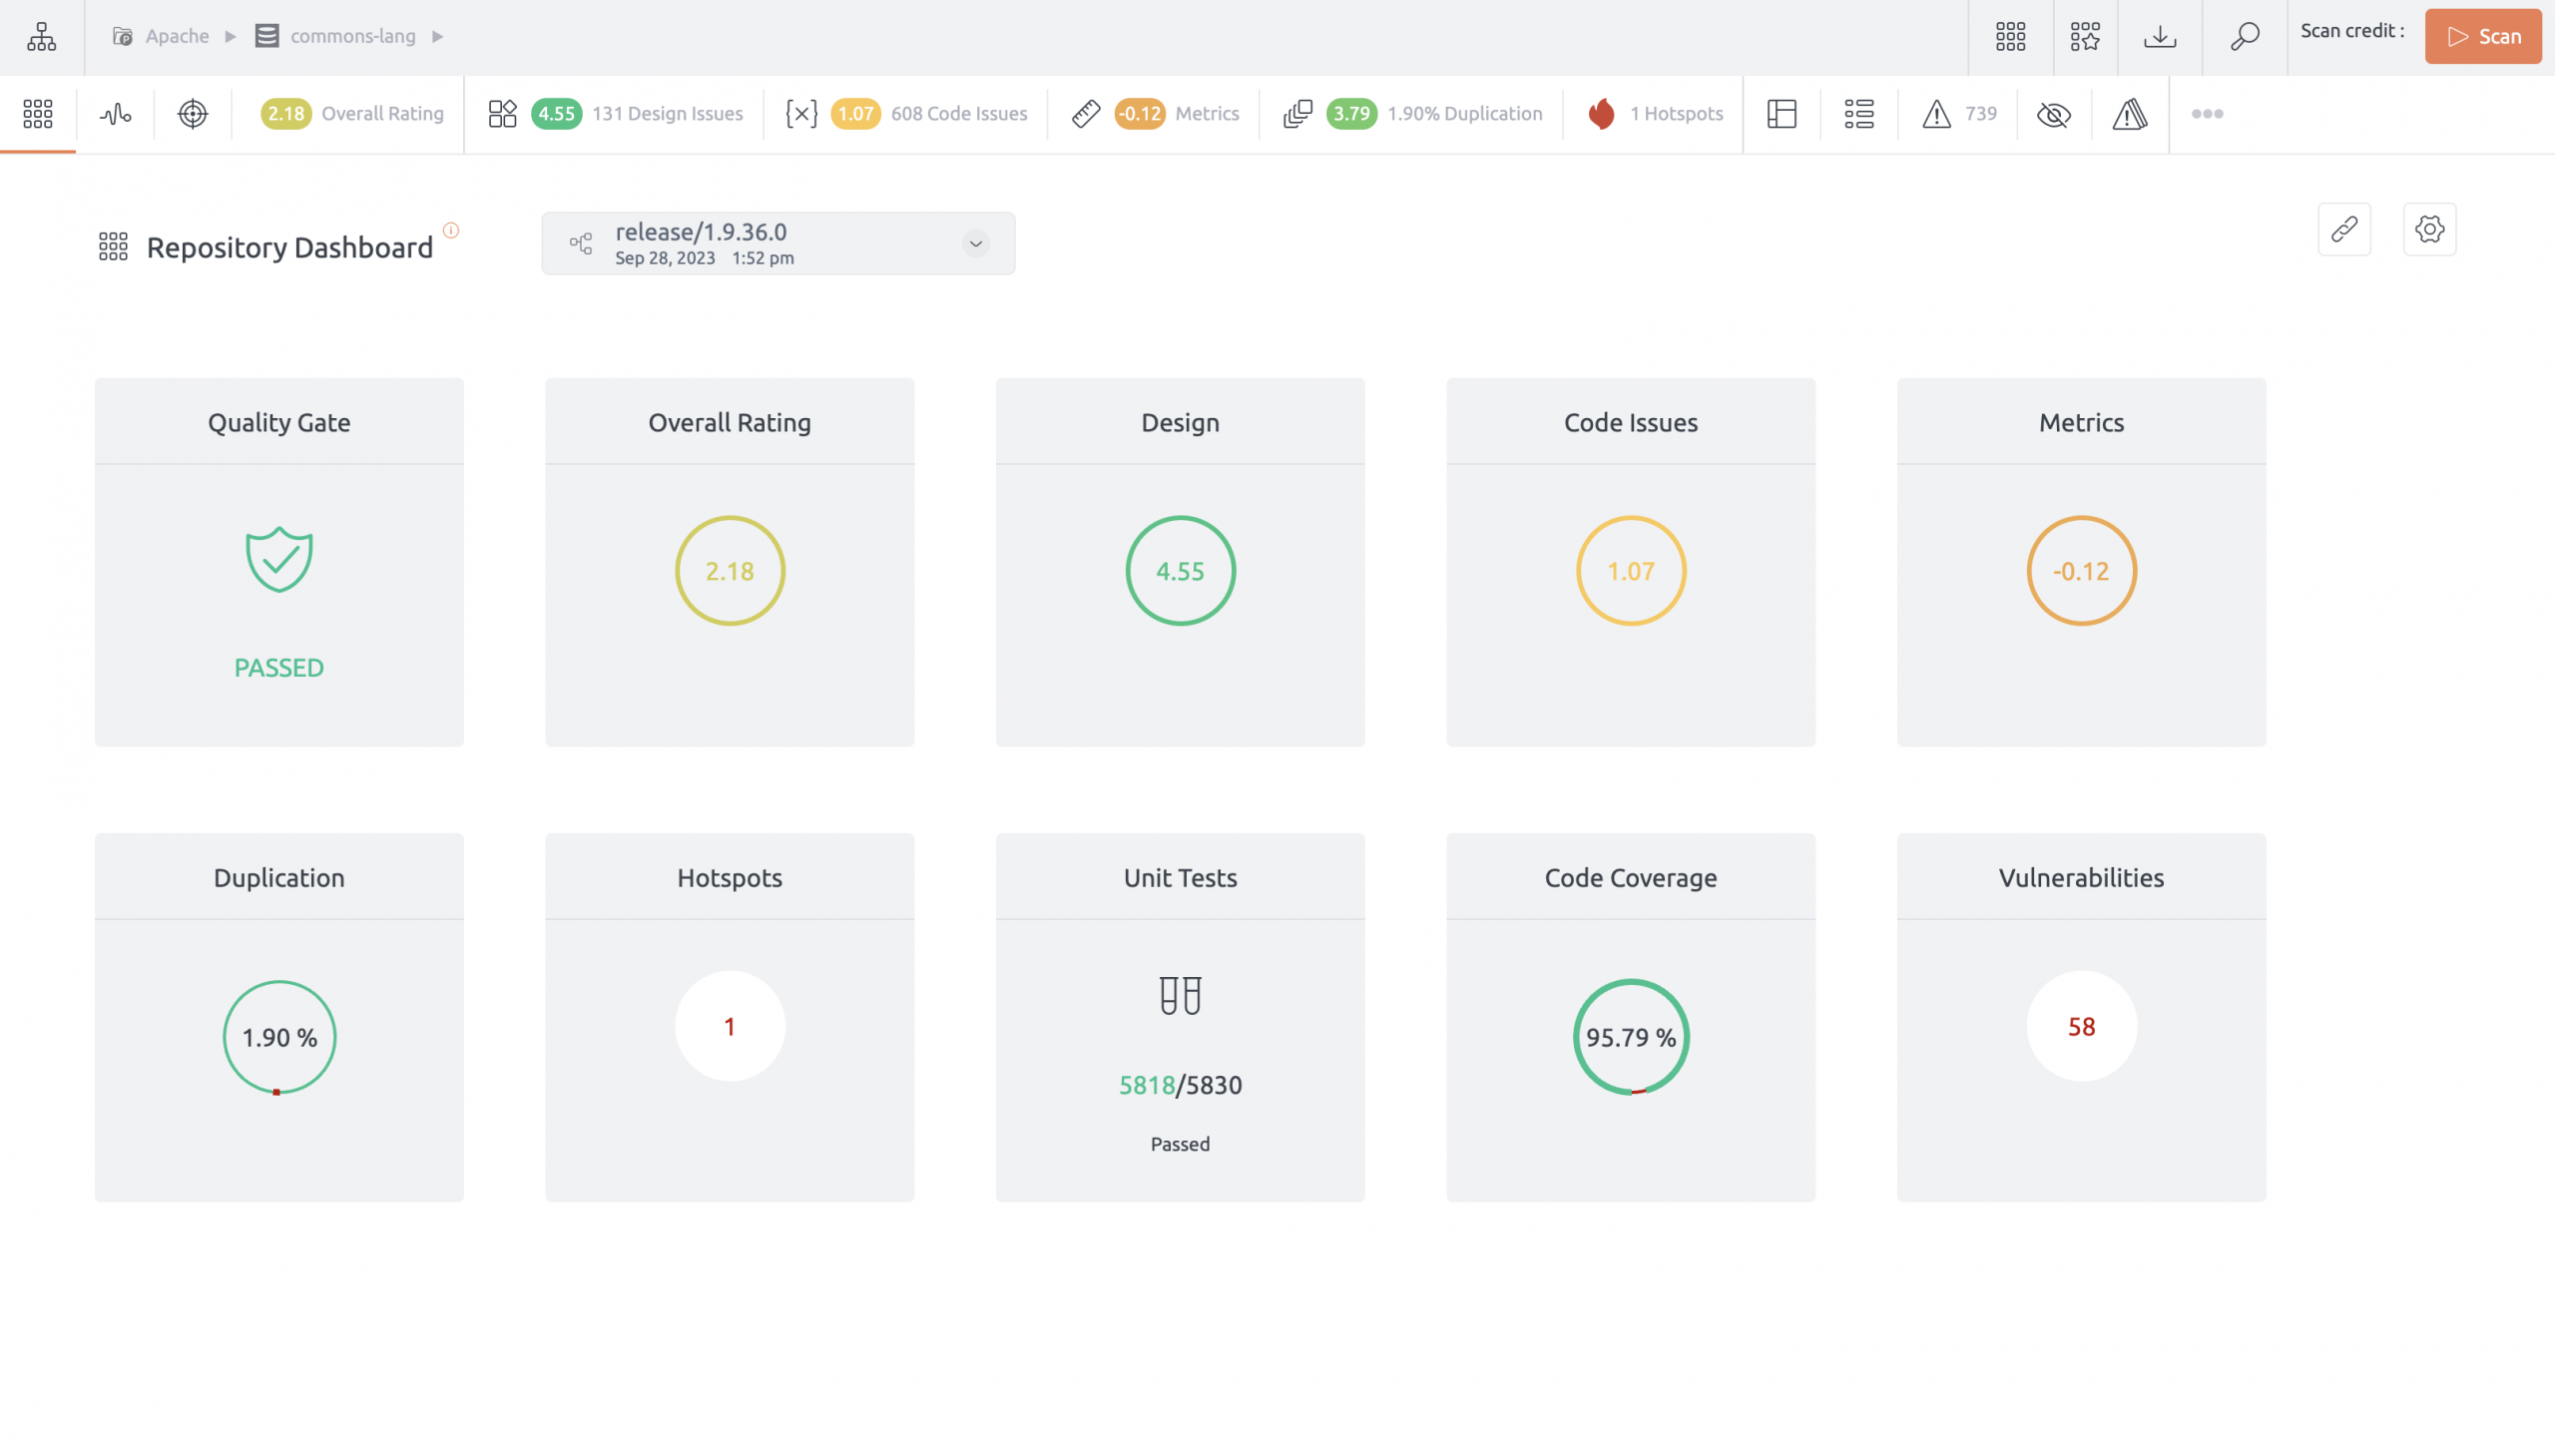Open the download icon in the top bar
Screen dimensions: 2555x1456
point(2161,36)
